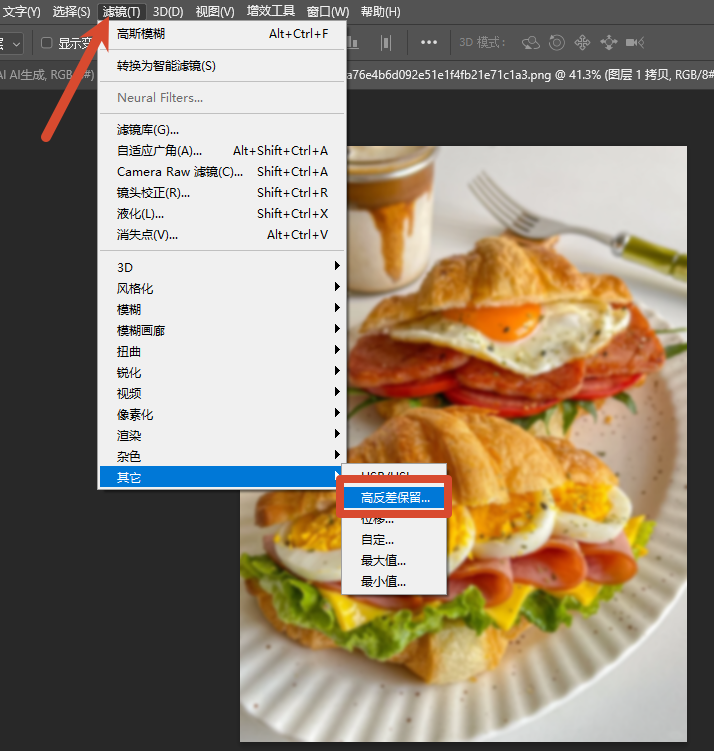Click the 3D orbit camera icon

click(x=531, y=43)
